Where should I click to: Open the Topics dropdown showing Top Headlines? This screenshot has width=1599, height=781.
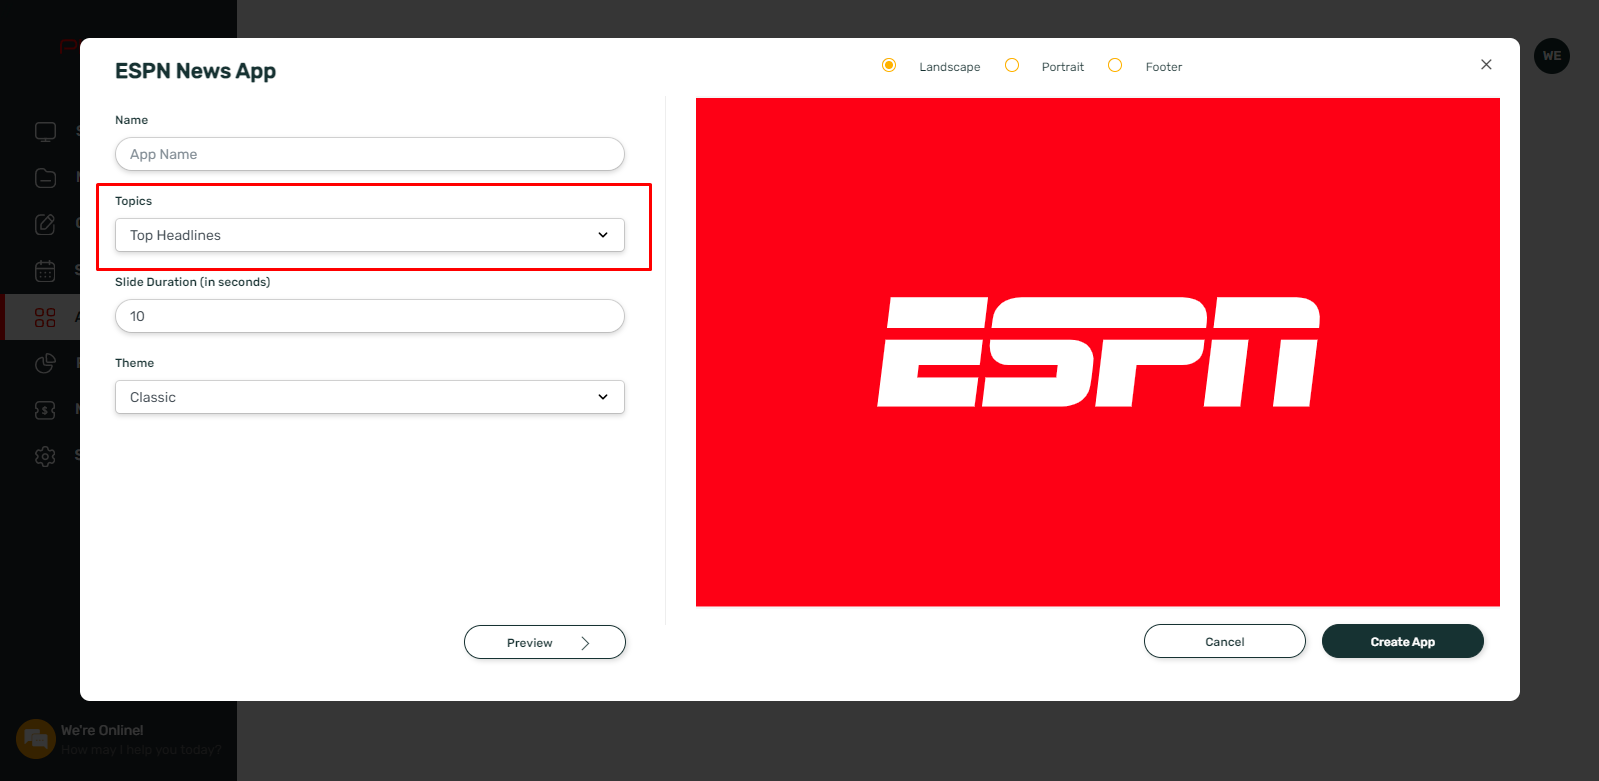click(x=370, y=235)
